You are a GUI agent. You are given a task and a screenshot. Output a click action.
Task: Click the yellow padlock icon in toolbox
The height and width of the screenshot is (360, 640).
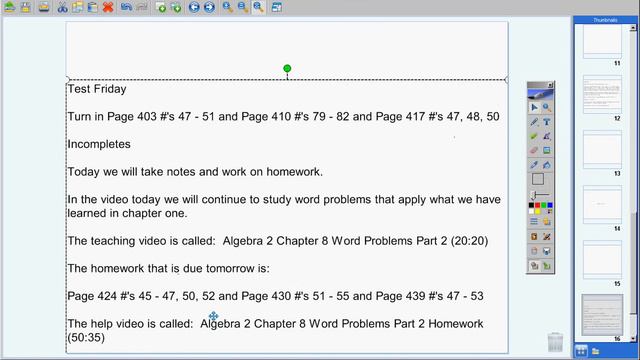pos(547,222)
